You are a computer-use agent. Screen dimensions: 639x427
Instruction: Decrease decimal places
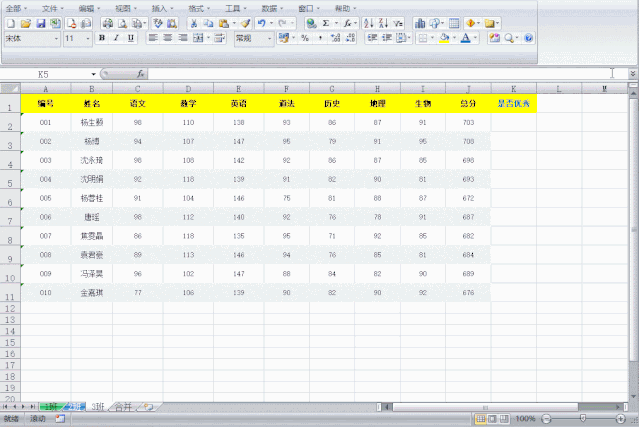(350, 38)
